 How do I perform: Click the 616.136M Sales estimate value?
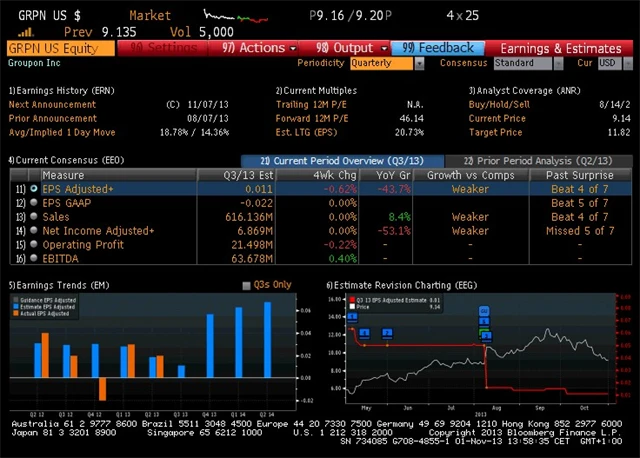[x=249, y=217]
